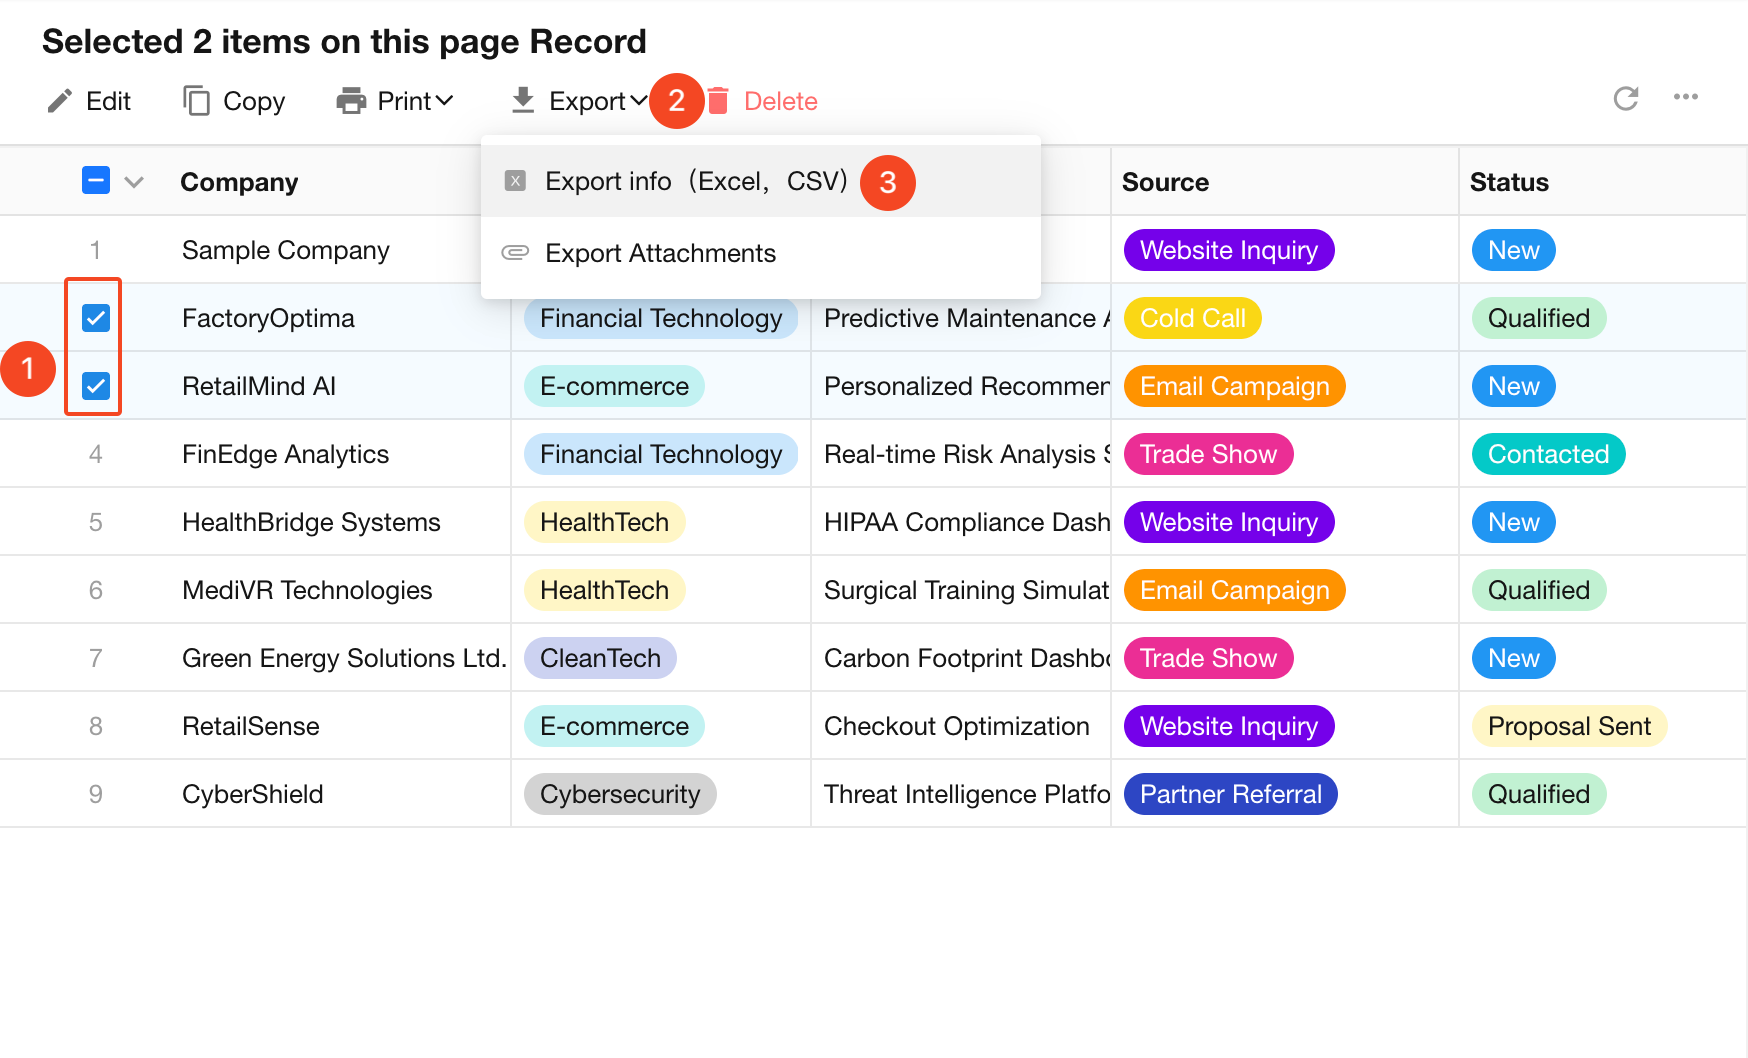Open selection options chevron beside header checkbox

(x=134, y=182)
